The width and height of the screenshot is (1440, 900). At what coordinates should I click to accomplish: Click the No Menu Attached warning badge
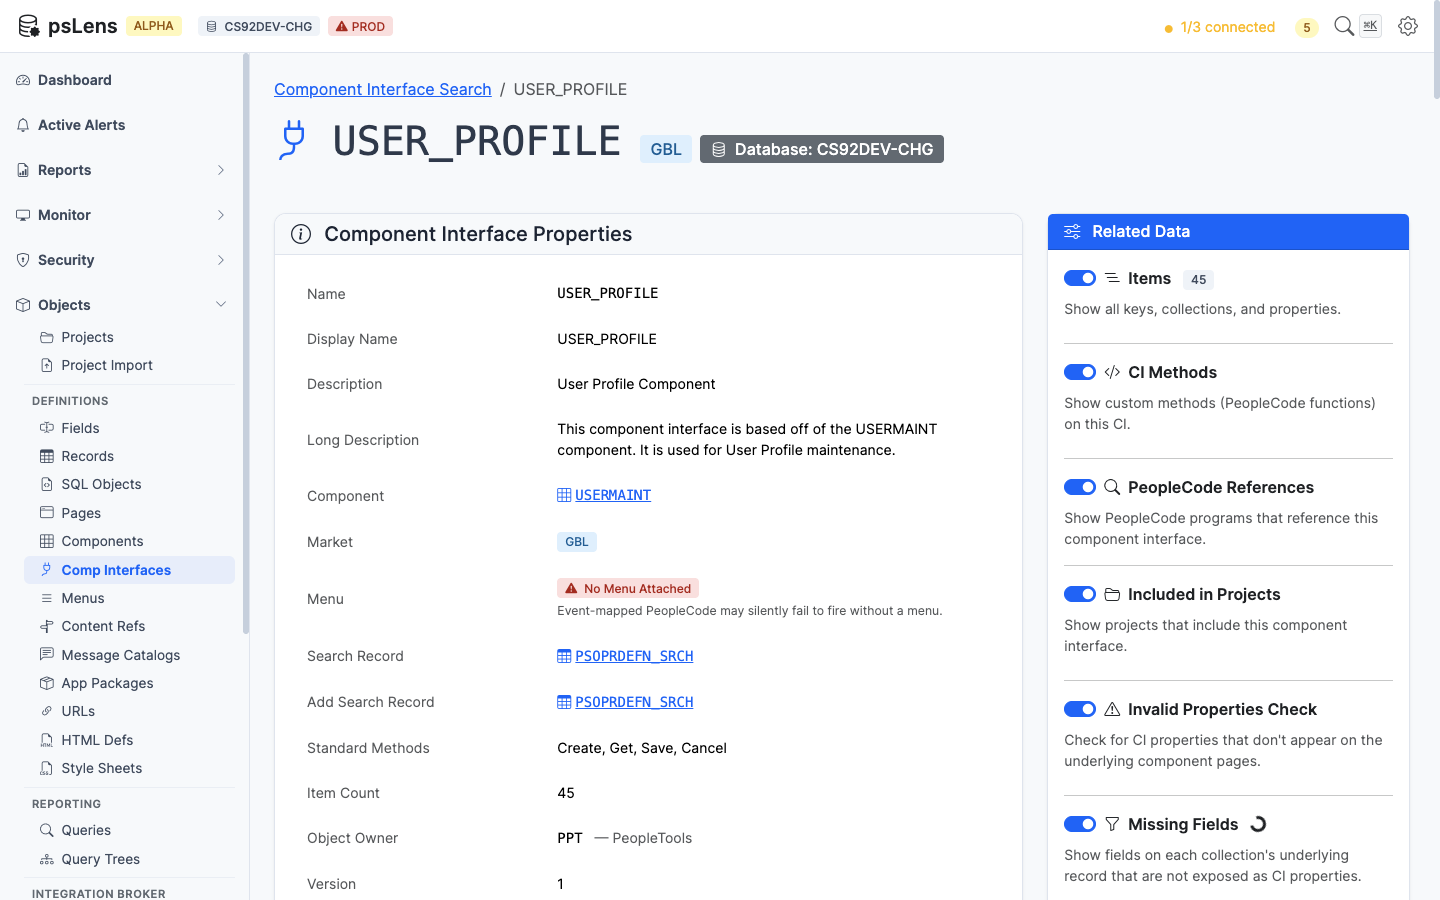pyautogui.click(x=628, y=588)
